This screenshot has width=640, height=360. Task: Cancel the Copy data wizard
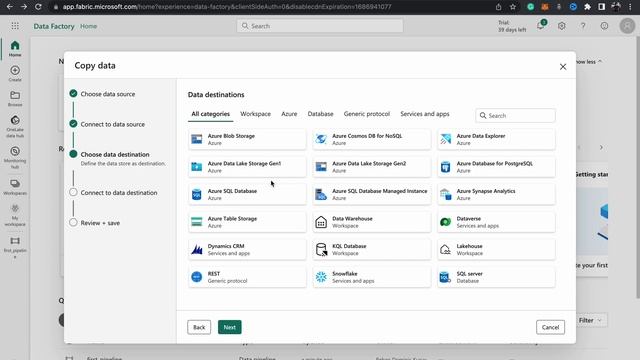[x=550, y=327]
